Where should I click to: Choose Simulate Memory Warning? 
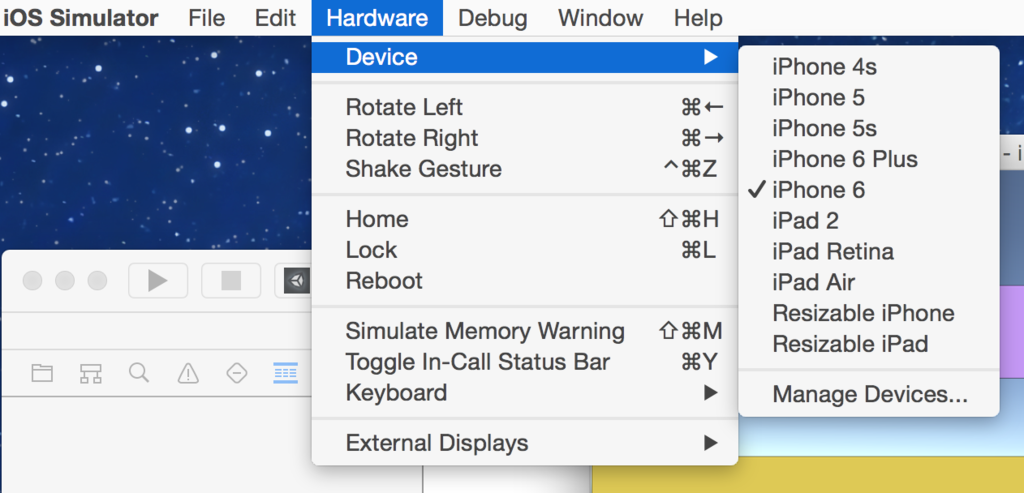tap(524, 331)
